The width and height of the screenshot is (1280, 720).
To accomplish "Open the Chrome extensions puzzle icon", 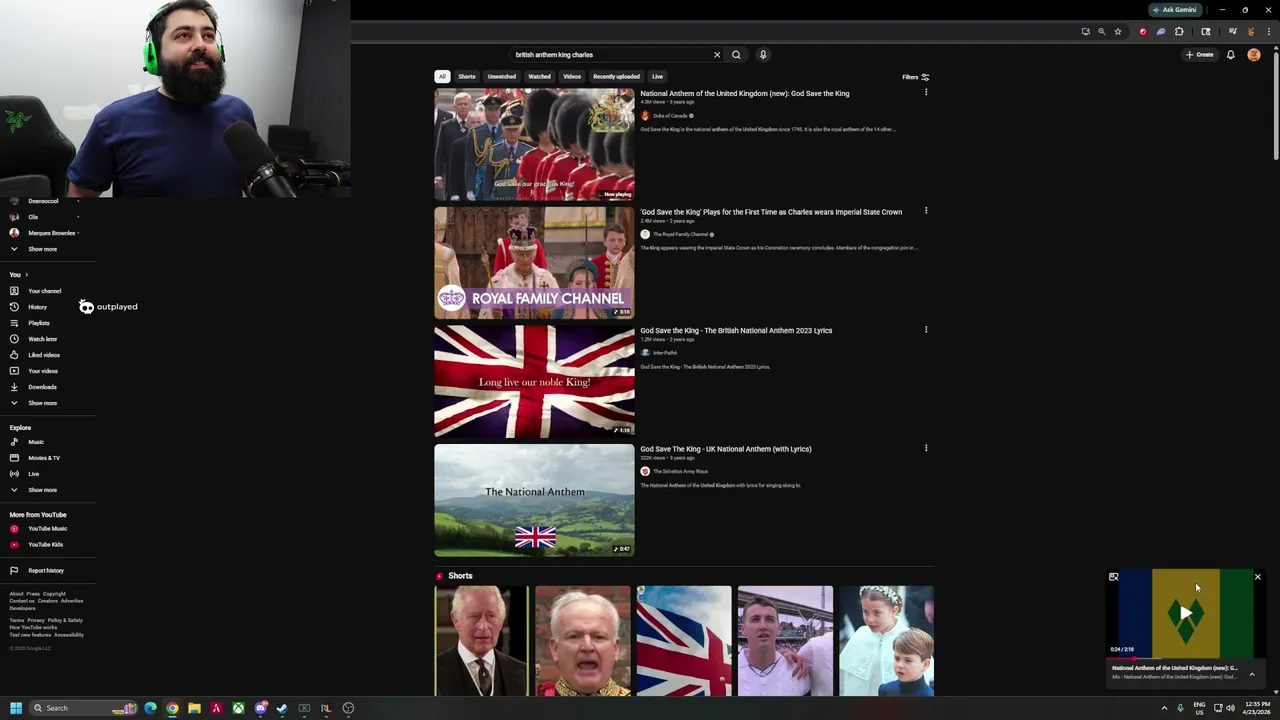I will click(x=1179, y=31).
